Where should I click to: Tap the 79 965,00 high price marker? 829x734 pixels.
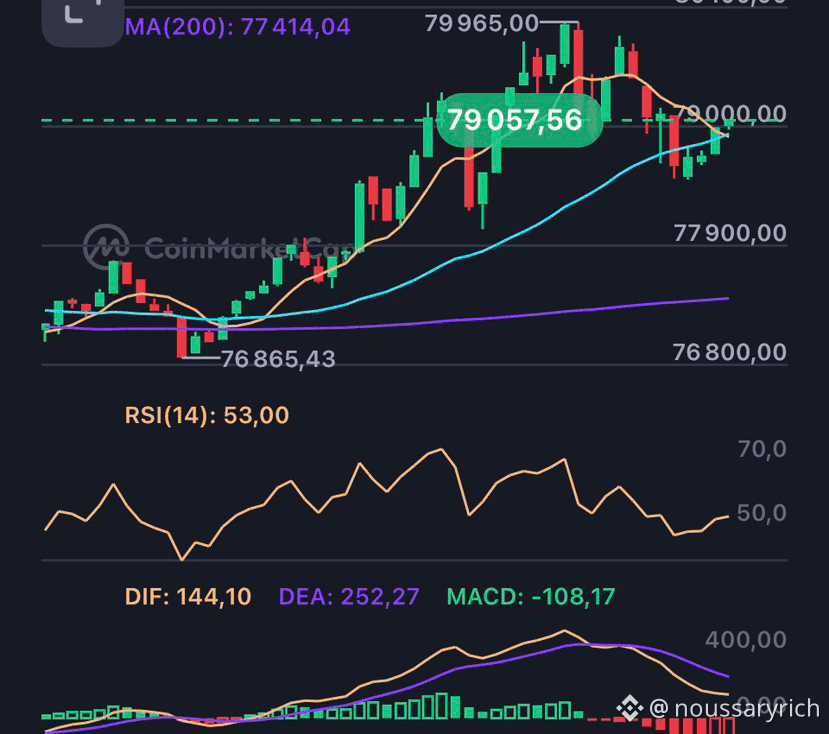pyautogui.click(x=482, y=23)
